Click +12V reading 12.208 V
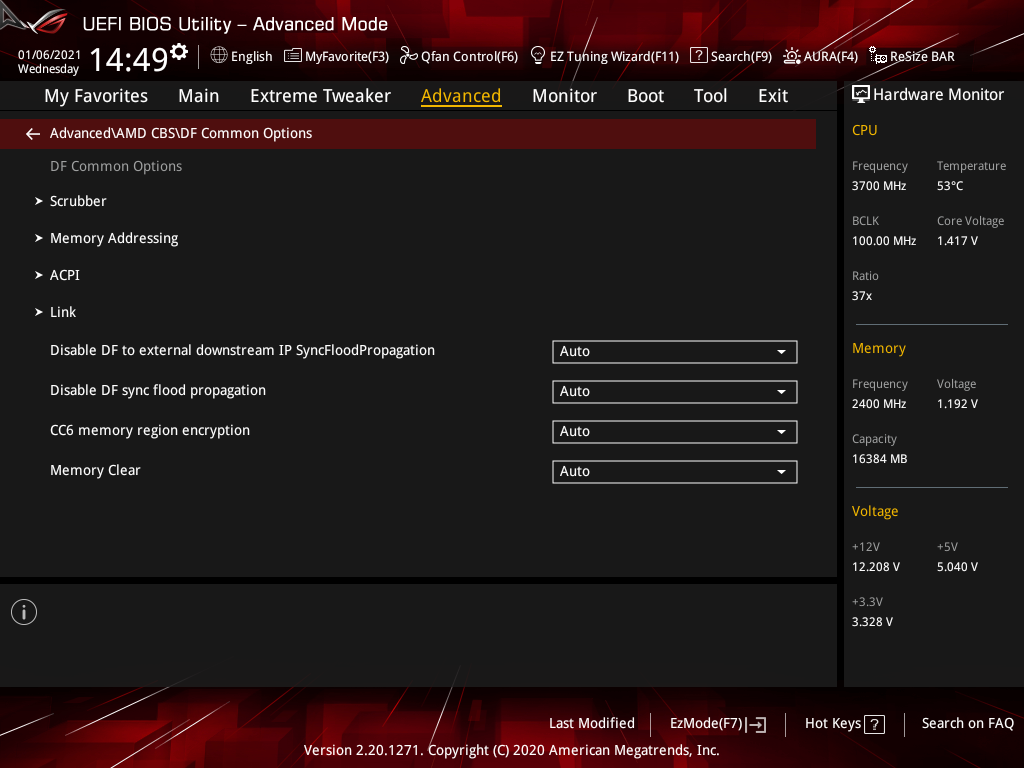 pyautogui.click(x=876, y=567)
